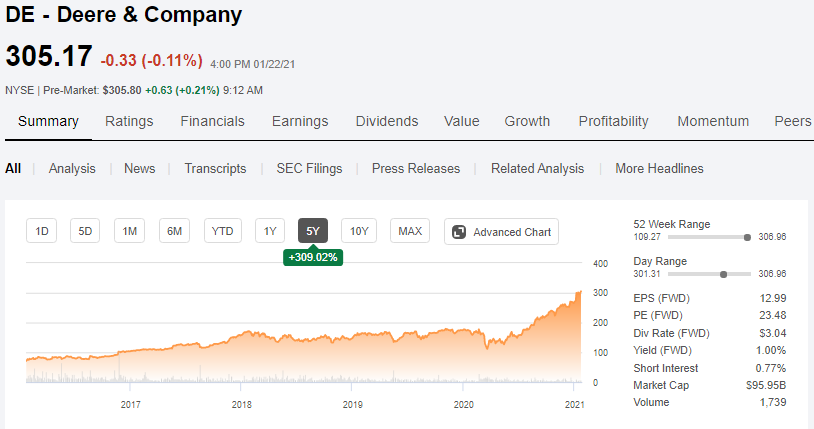Switch to the Earnings tab

(x=300, y=121)
